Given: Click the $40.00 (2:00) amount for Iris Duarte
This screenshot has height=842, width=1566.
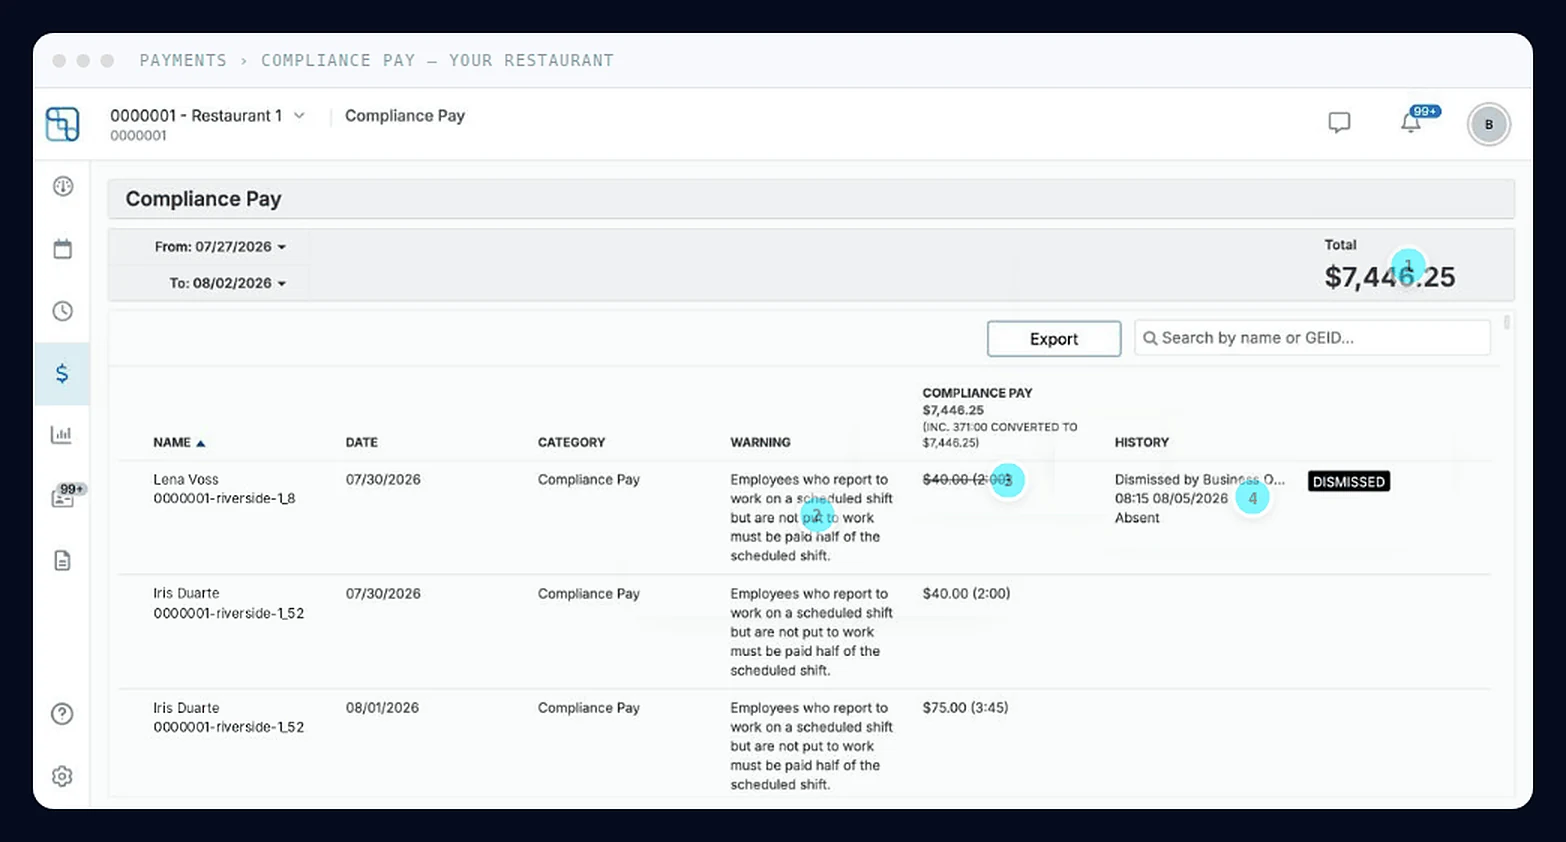Looking at the screenshot, I should pos(966,594).
